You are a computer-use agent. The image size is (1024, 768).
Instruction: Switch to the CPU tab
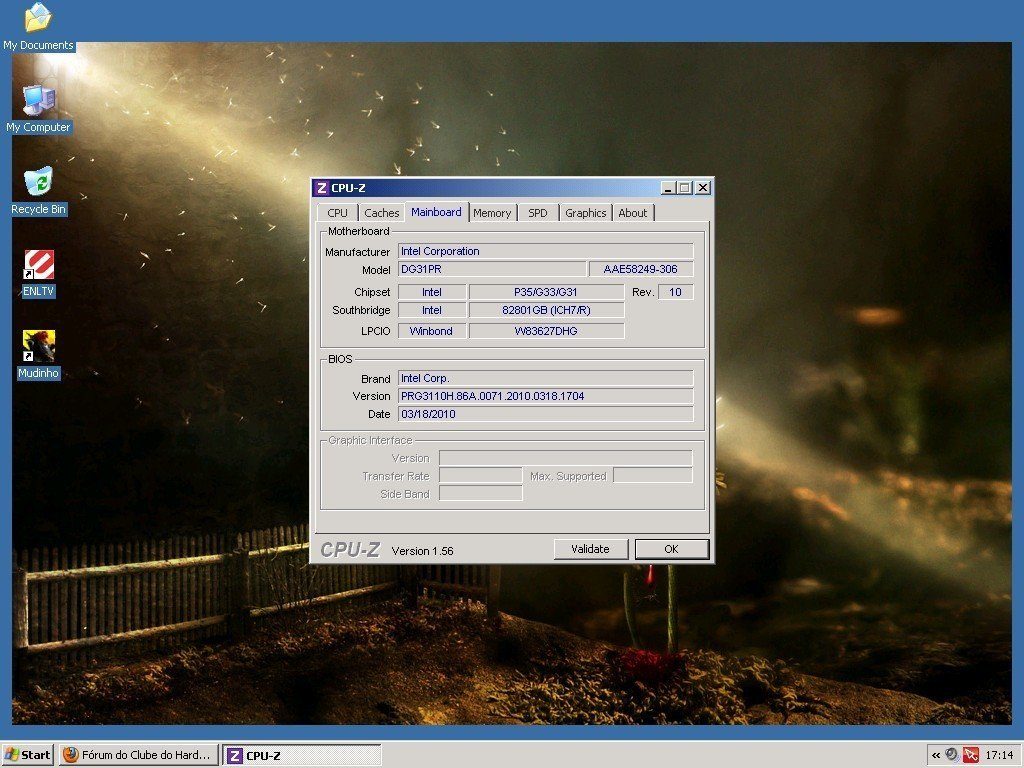tap(337, 213)
